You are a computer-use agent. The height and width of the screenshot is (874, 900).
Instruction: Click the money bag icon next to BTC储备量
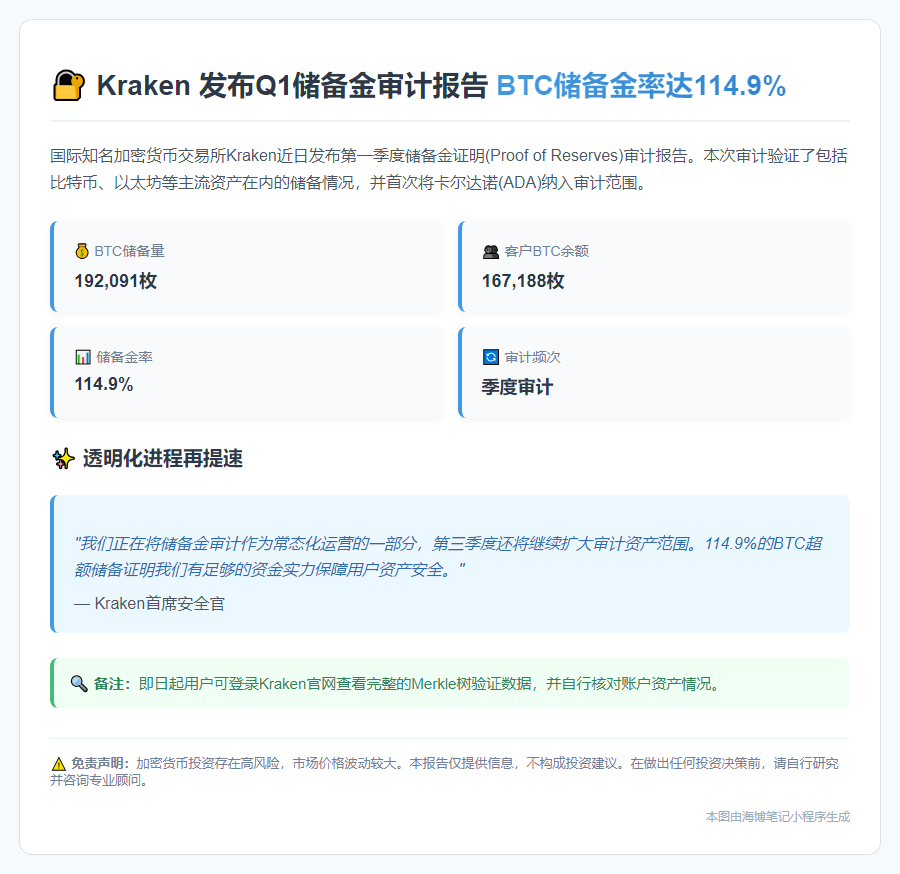click(x=82, y=251)
